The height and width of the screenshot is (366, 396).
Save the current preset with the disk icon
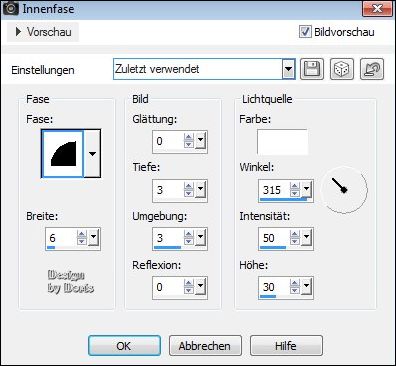coord(312,69)
